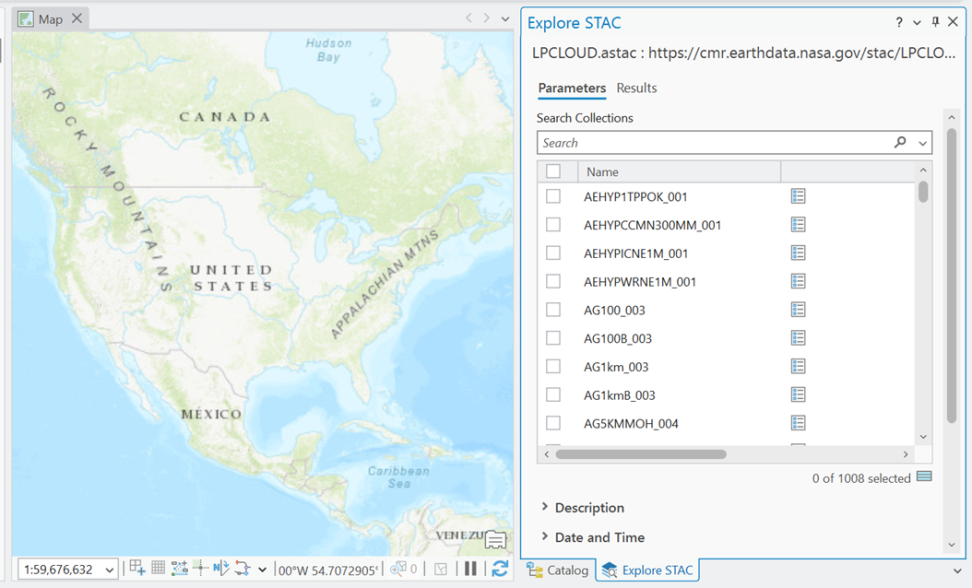This screenshot has width=972, height=588.
Task: Check the AG5KMMOH_004 checkbox
Action: tap(553, 423)
